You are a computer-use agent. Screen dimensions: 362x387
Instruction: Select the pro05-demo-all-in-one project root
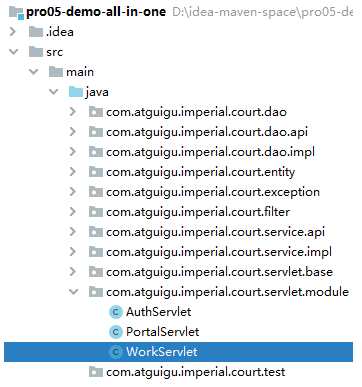pos(96,12)
